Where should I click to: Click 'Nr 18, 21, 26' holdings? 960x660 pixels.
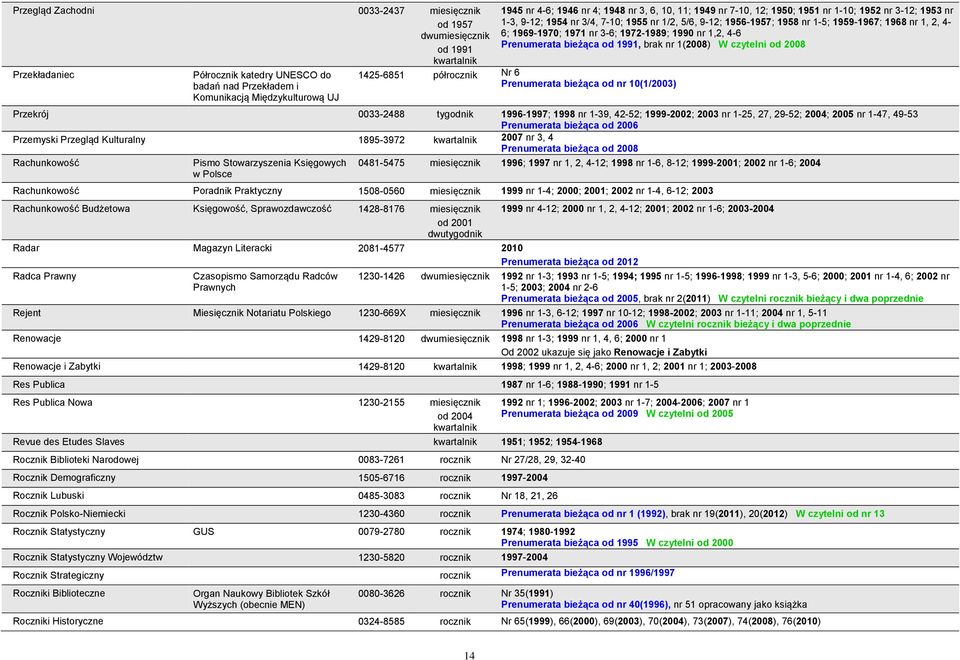point(529,496)
